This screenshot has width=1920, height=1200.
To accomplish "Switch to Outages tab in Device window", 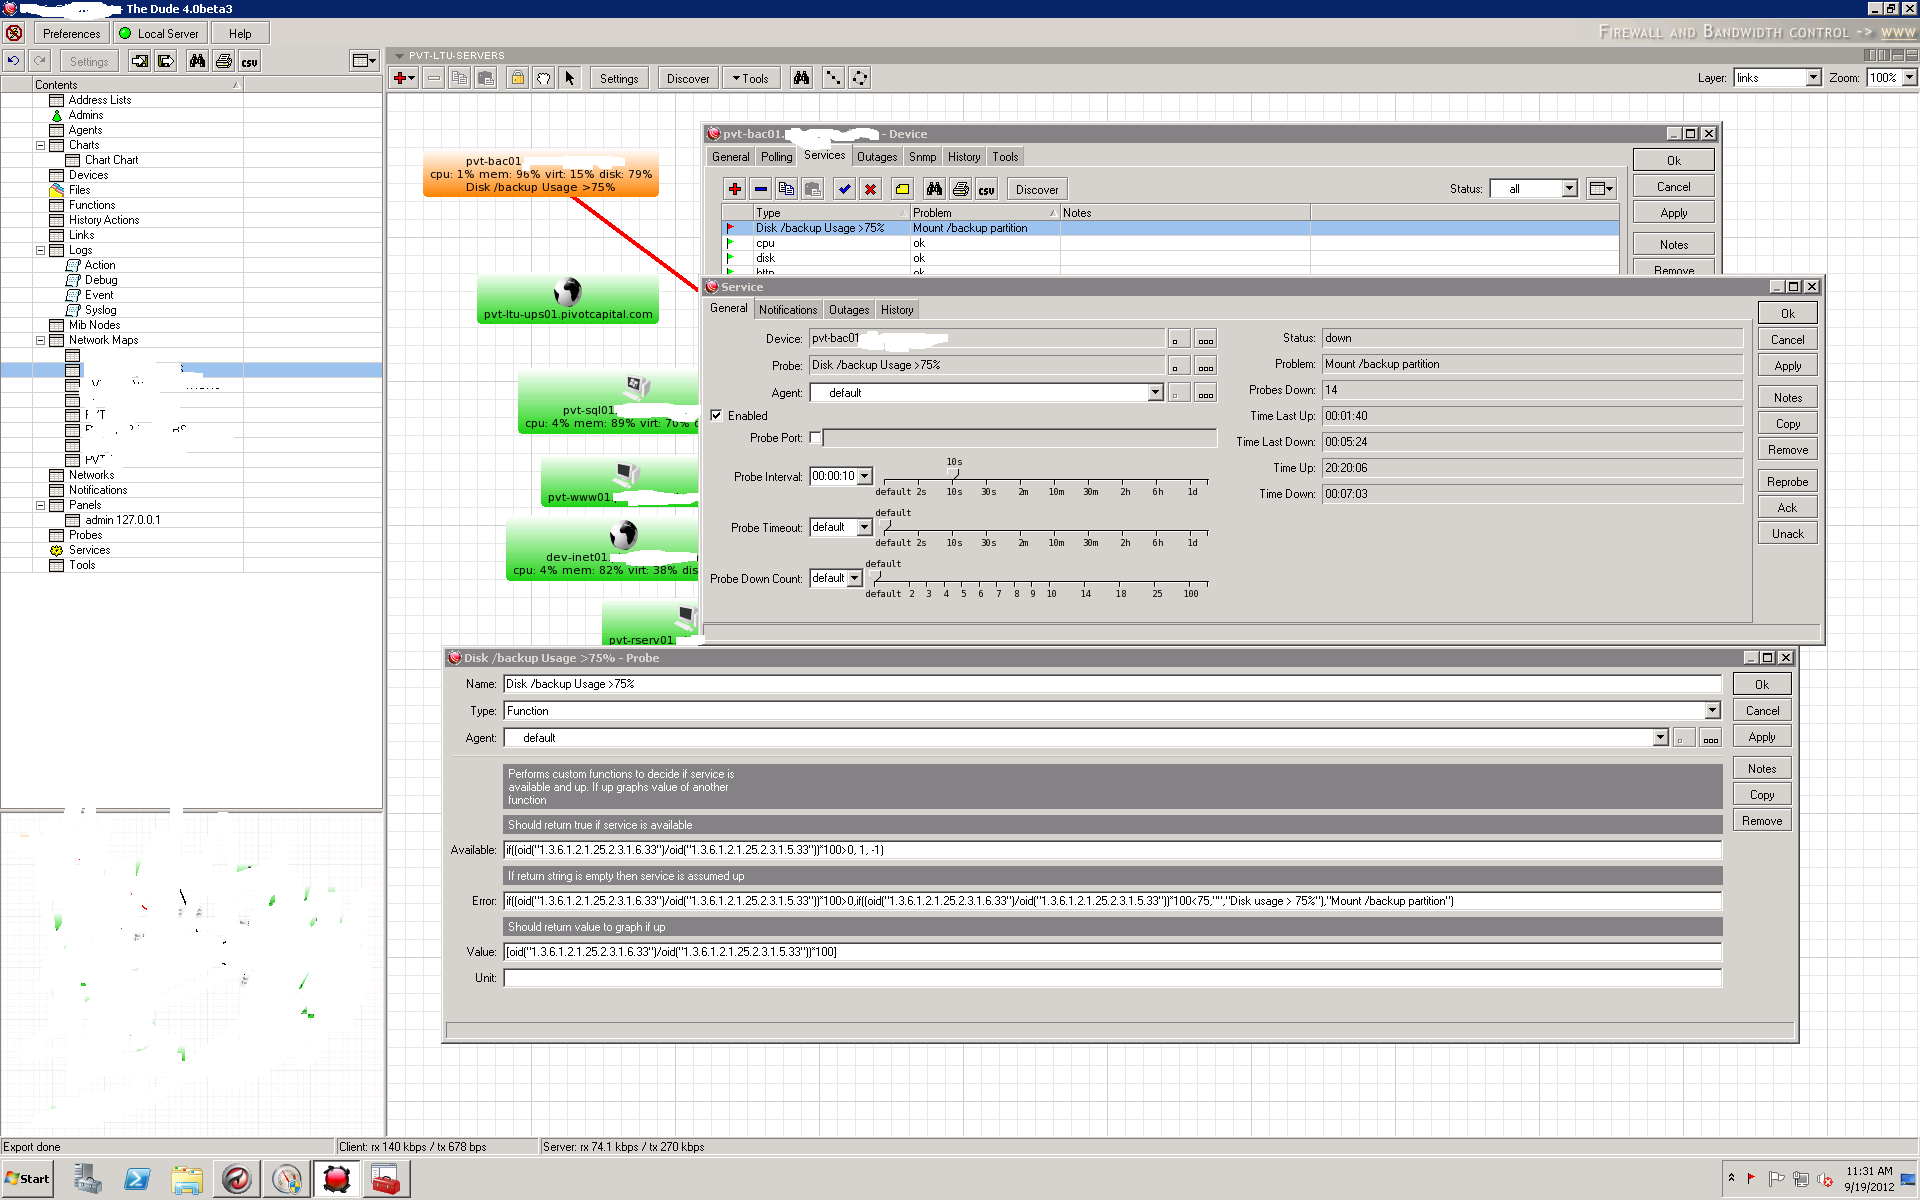I will tap(877, 157).
